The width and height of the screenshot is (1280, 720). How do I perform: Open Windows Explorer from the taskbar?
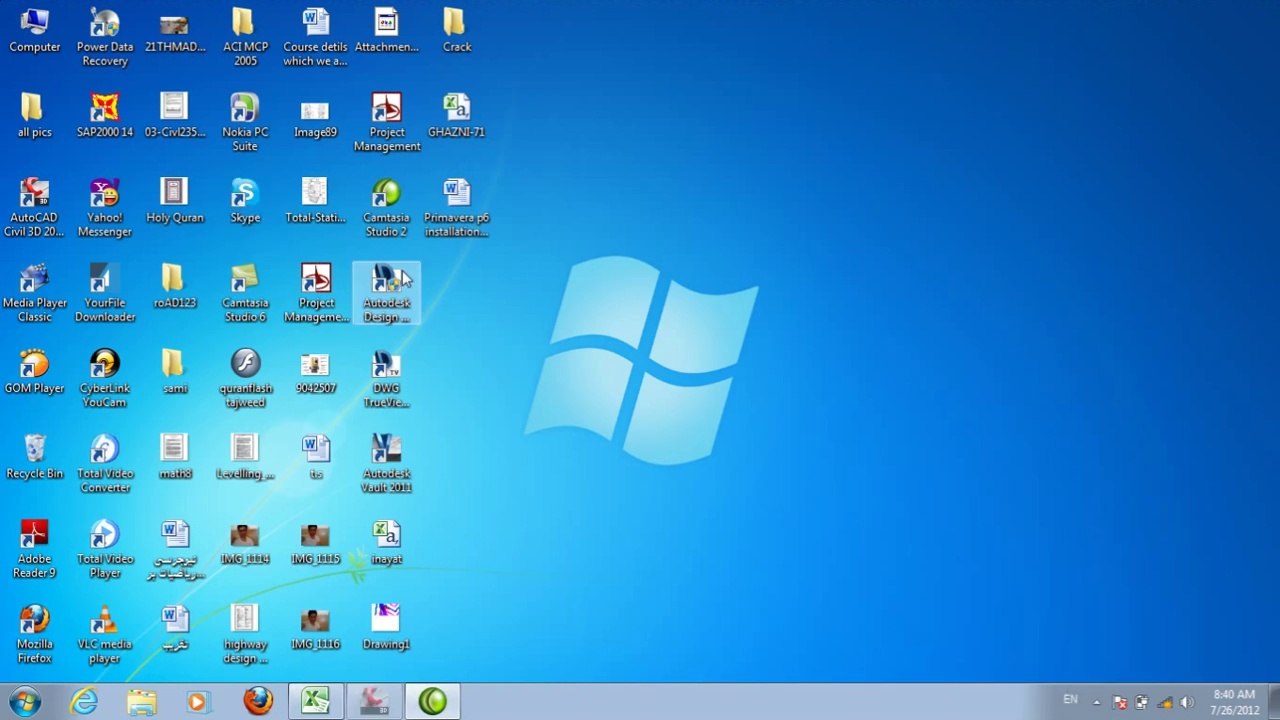pyautogui.click(x=142, y=701)
